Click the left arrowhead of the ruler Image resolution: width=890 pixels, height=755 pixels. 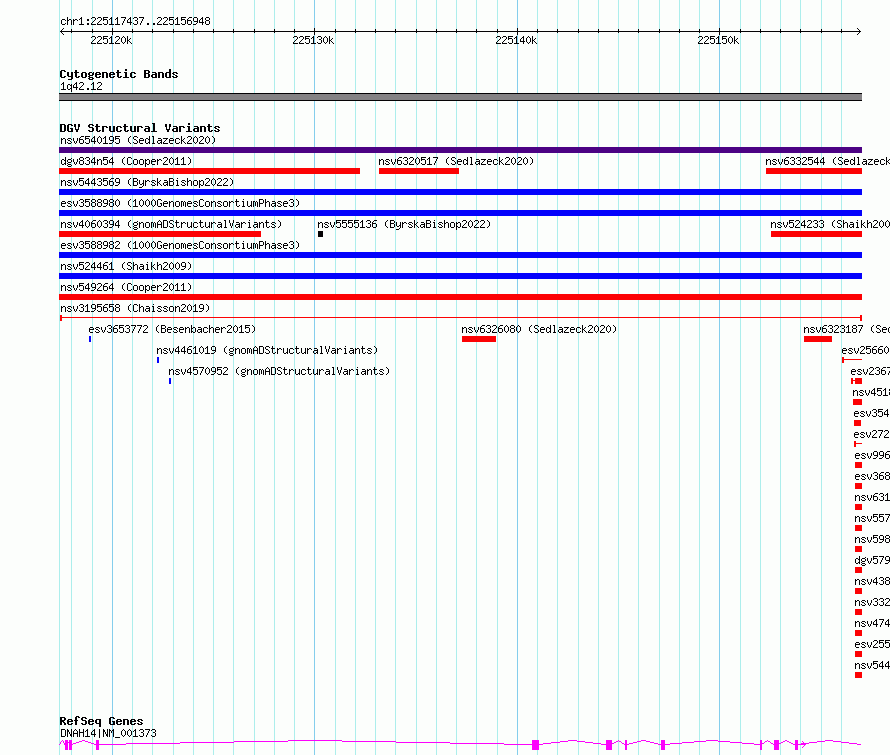(x=62, y=31)
